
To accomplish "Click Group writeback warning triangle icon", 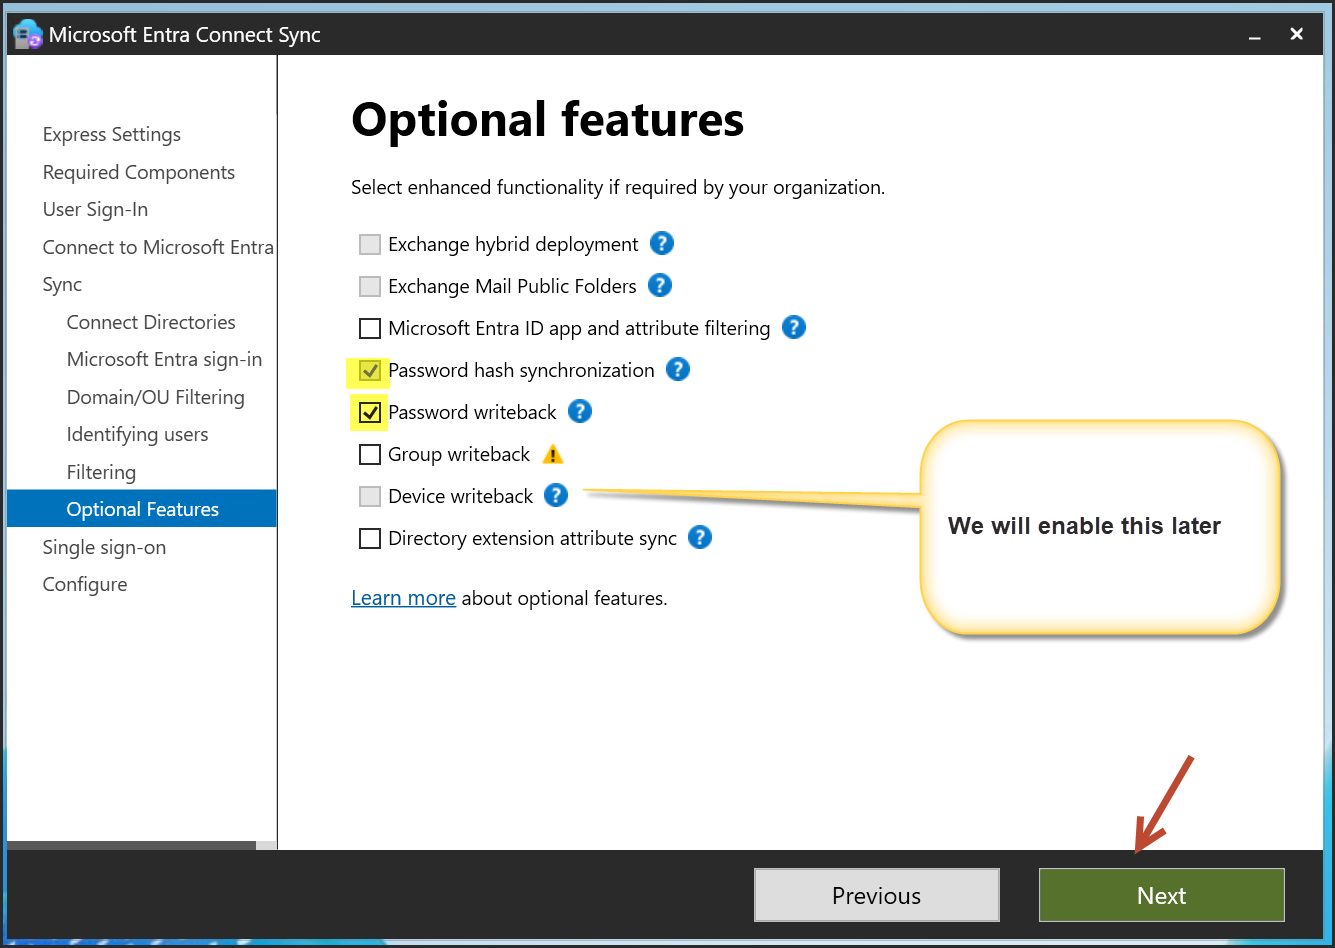I will (553, 455).
